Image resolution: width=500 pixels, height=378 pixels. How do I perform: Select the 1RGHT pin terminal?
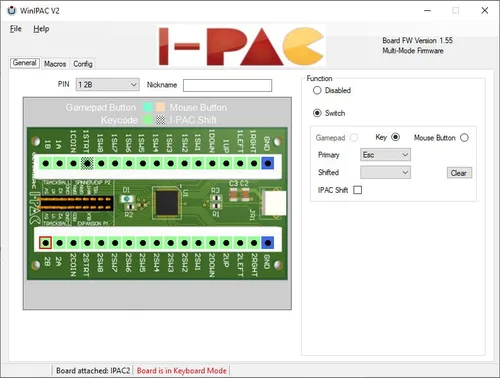click(254, 163)
